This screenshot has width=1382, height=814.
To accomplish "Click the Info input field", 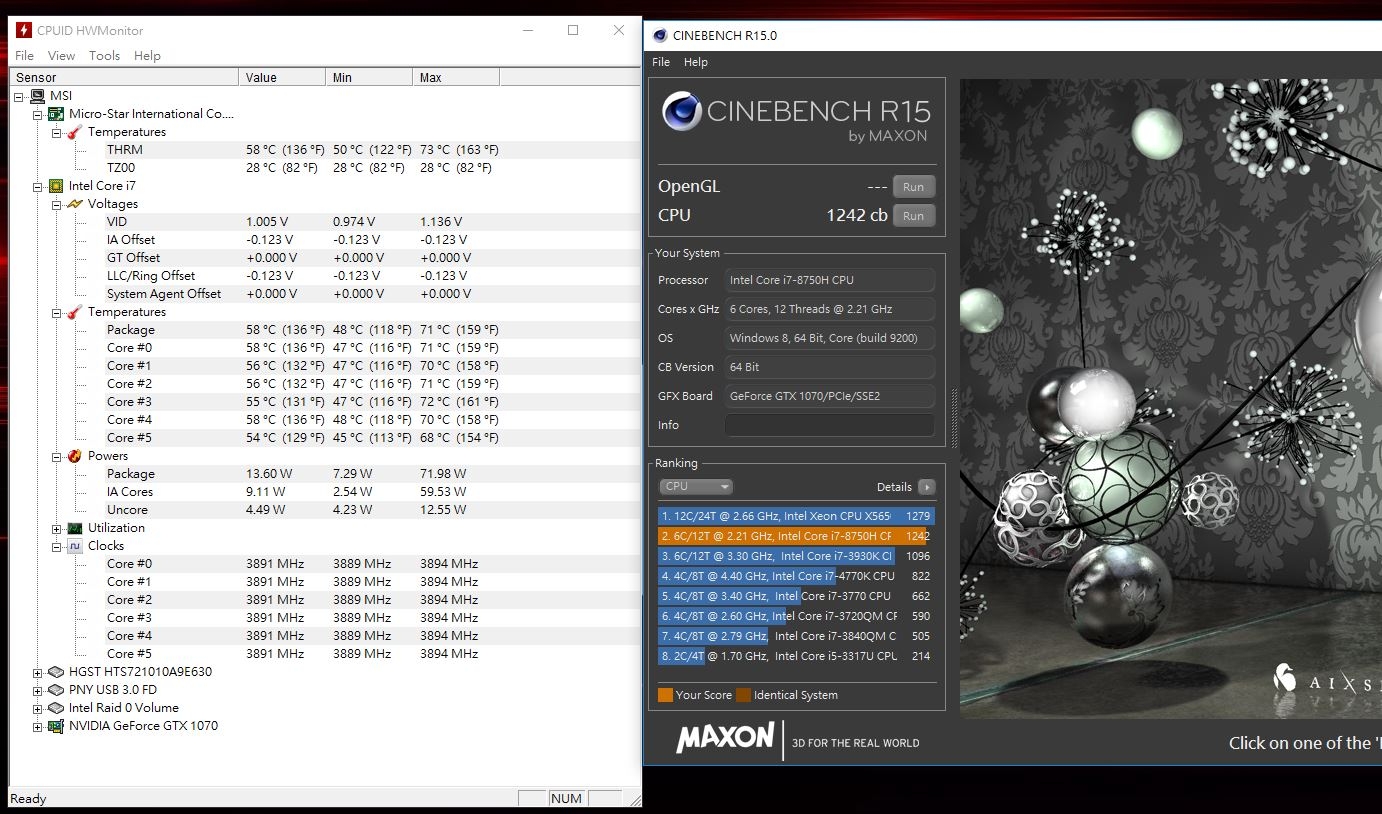I will 830,425.
